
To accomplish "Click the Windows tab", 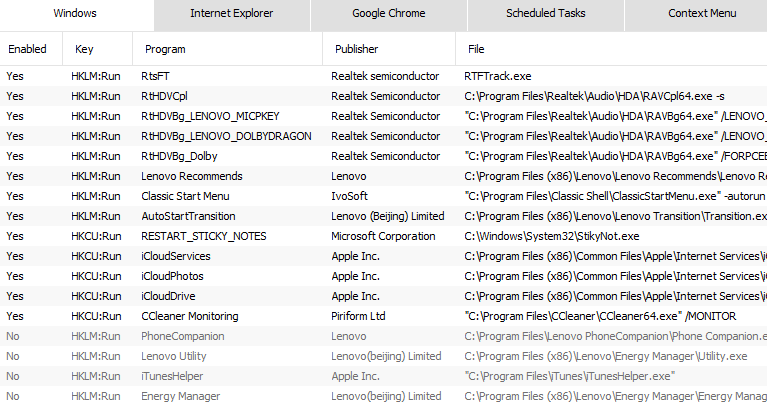I will point(77,14).
